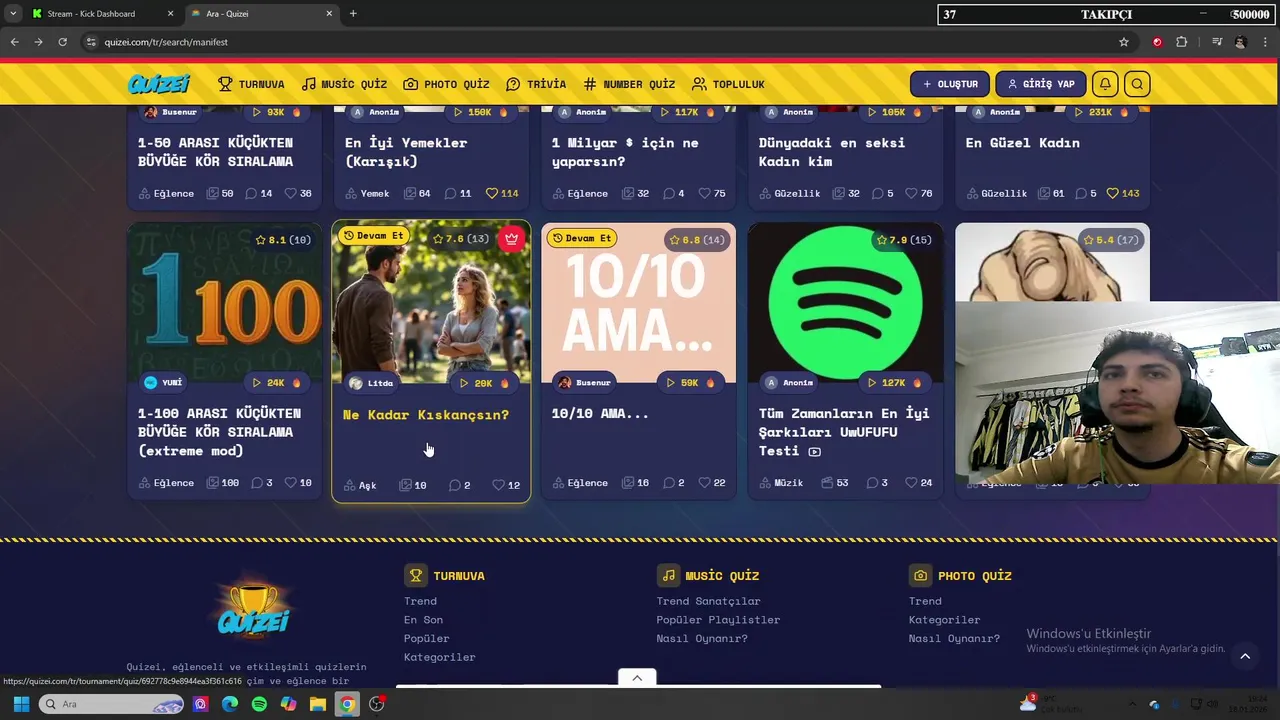Open the Spotify logo quiz thumbnail
The width and height of the screenshot is (1280, 720).
point(845,303)
